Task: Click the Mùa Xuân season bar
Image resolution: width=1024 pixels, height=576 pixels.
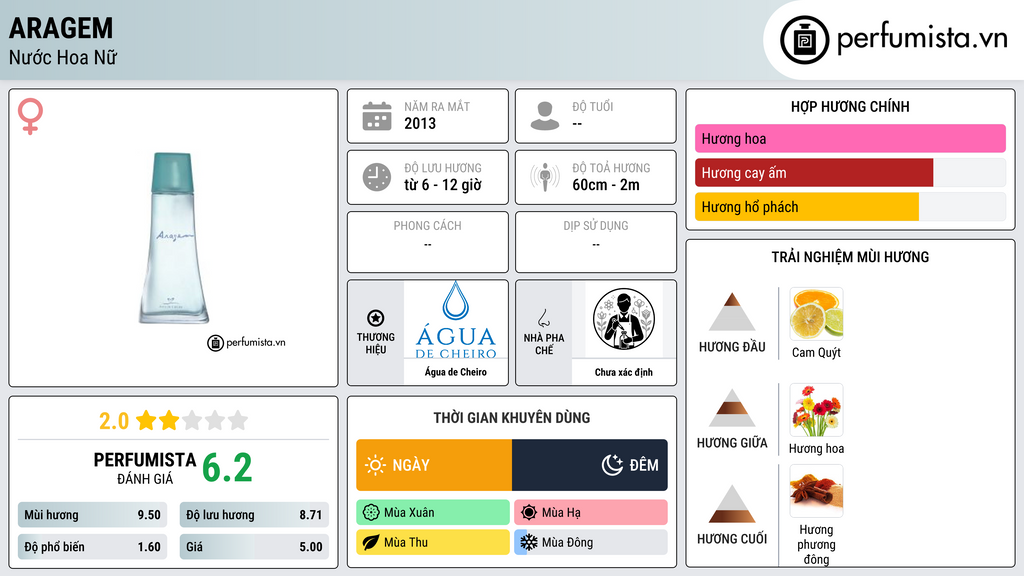Action: (x=433, y=513)
